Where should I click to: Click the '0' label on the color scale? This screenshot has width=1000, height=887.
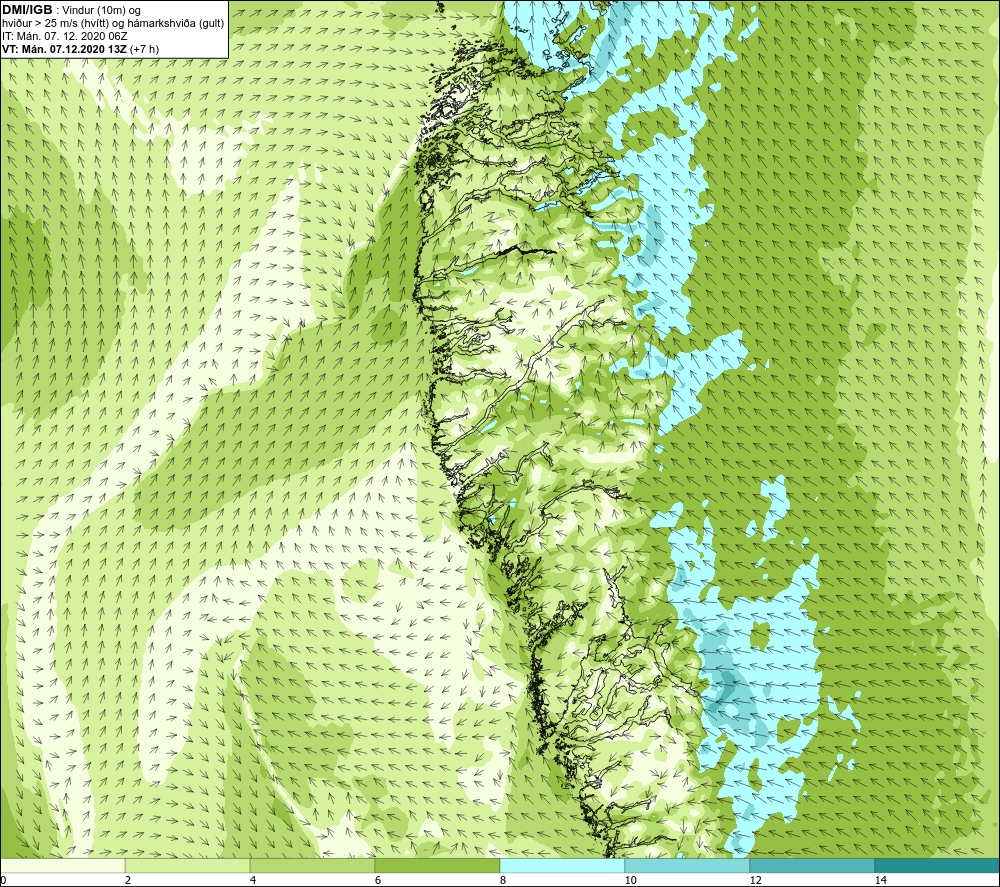(3, 880)
